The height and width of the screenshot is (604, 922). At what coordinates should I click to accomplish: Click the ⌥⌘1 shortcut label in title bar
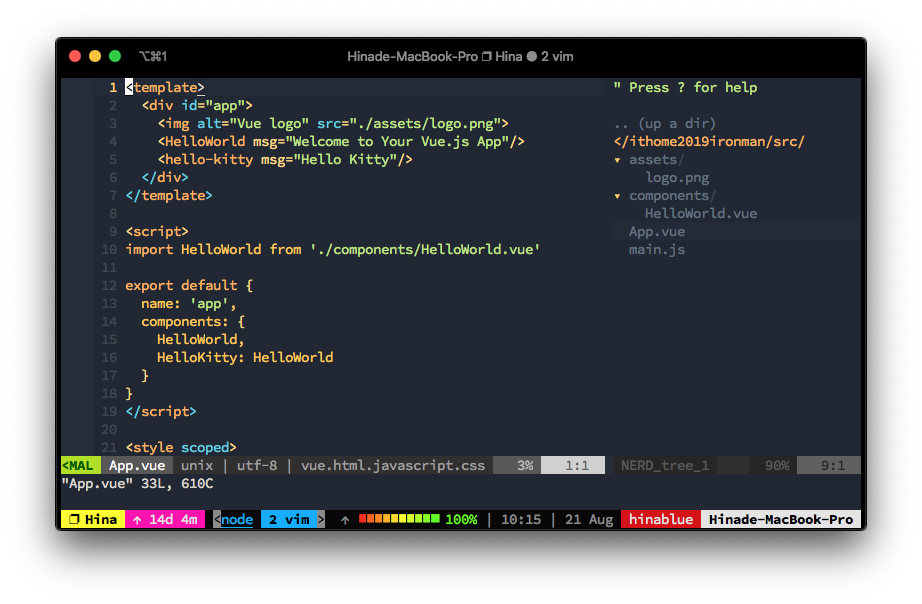153,56
